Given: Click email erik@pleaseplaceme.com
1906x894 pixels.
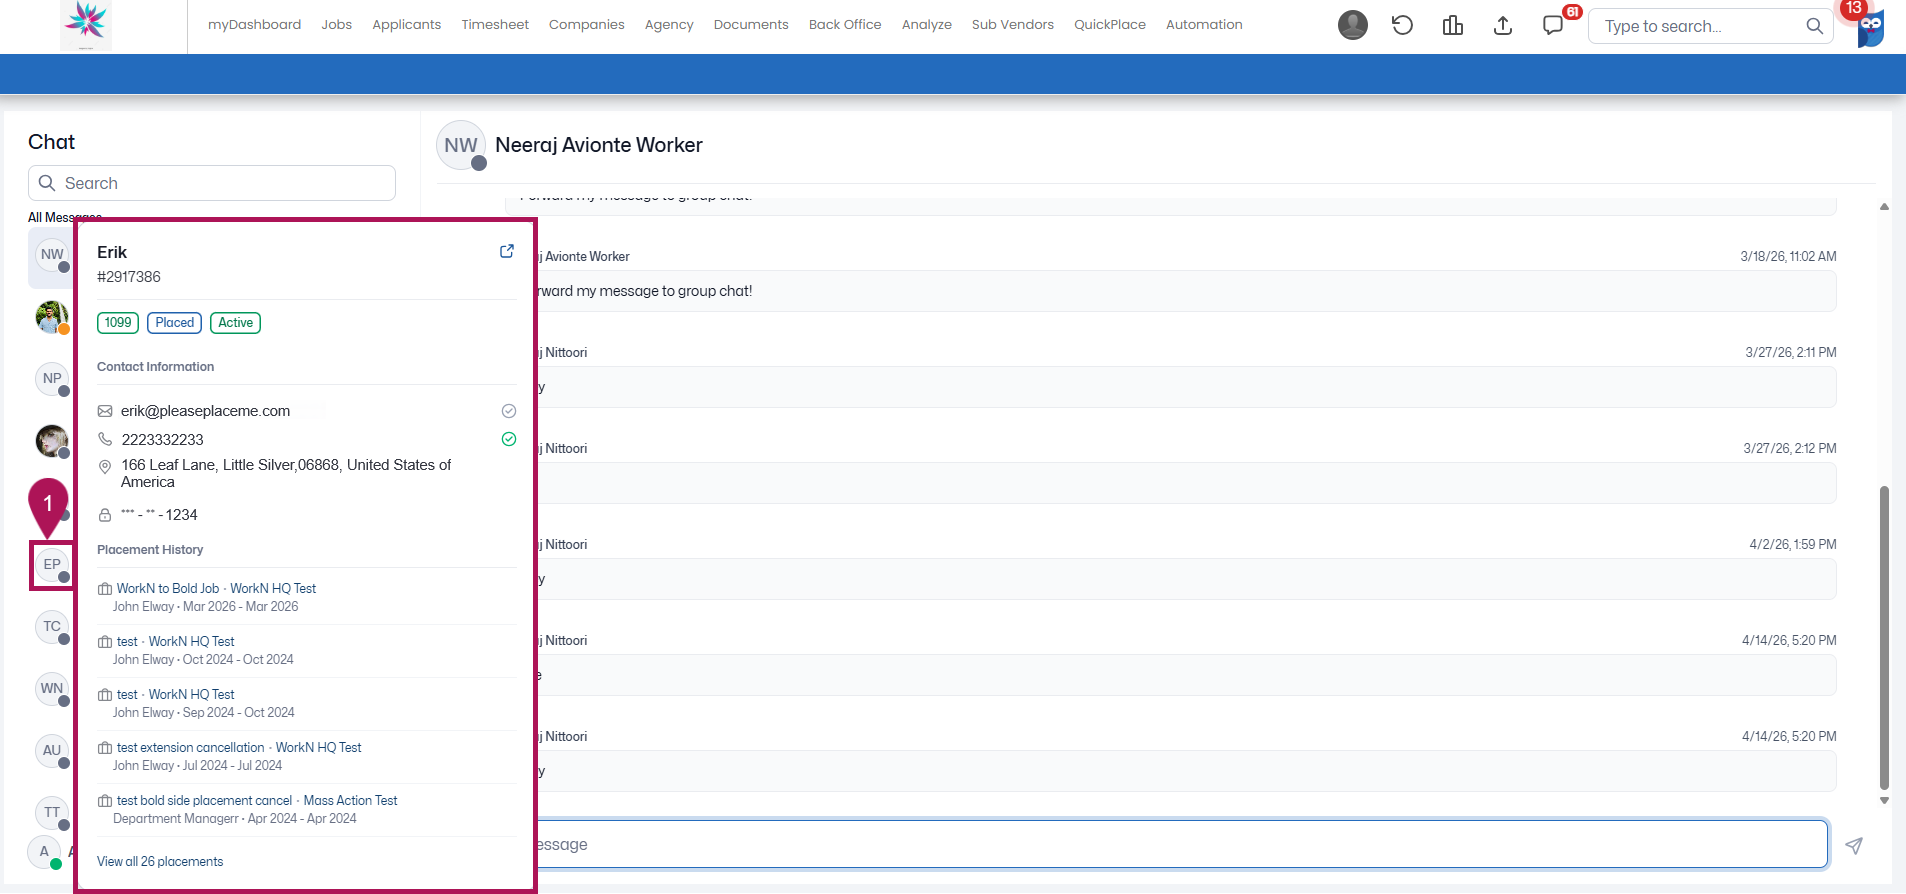Looking at the screenshot, I should point(206,411).
